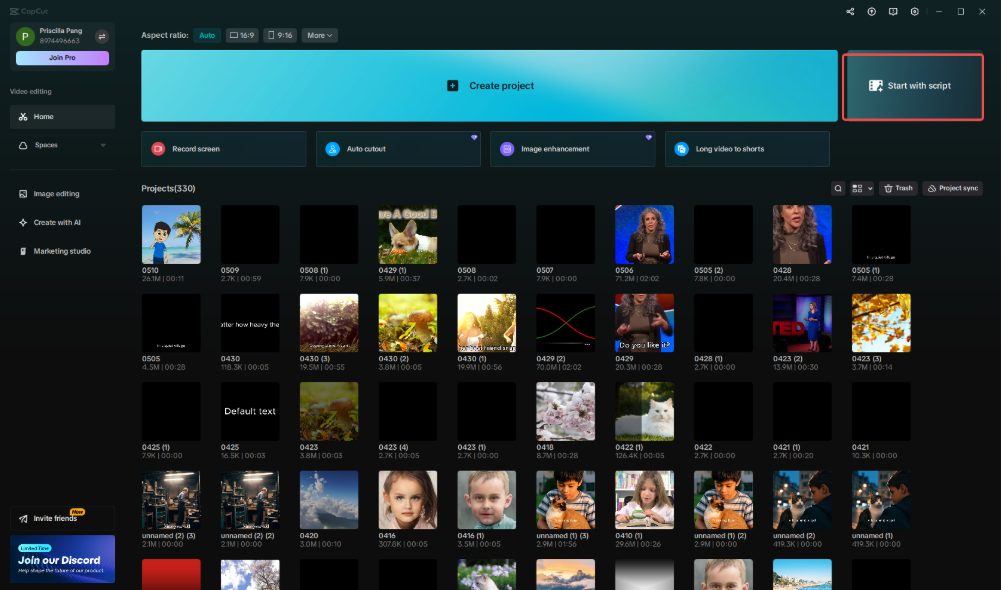Open the Auto cutout tool
The height and width of the screenshot is (590, 1001).
pyautogui.click(x=398, y=147)
